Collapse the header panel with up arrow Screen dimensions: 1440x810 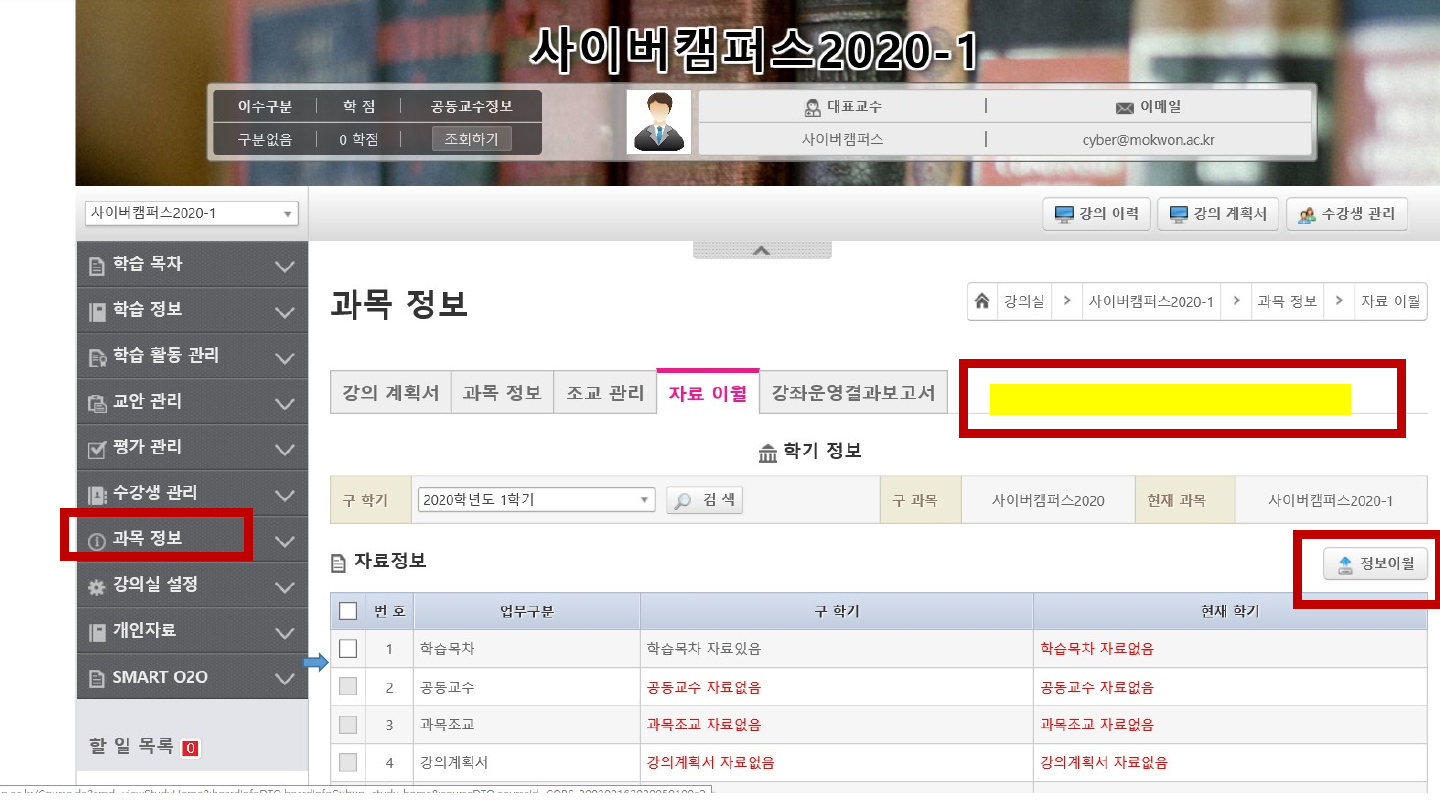(x=761, y=250)
